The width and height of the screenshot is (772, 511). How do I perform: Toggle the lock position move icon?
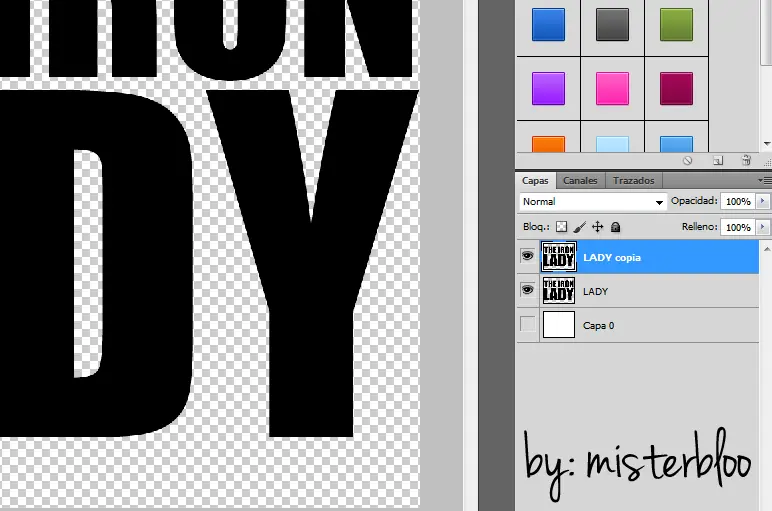click(597, 227)
